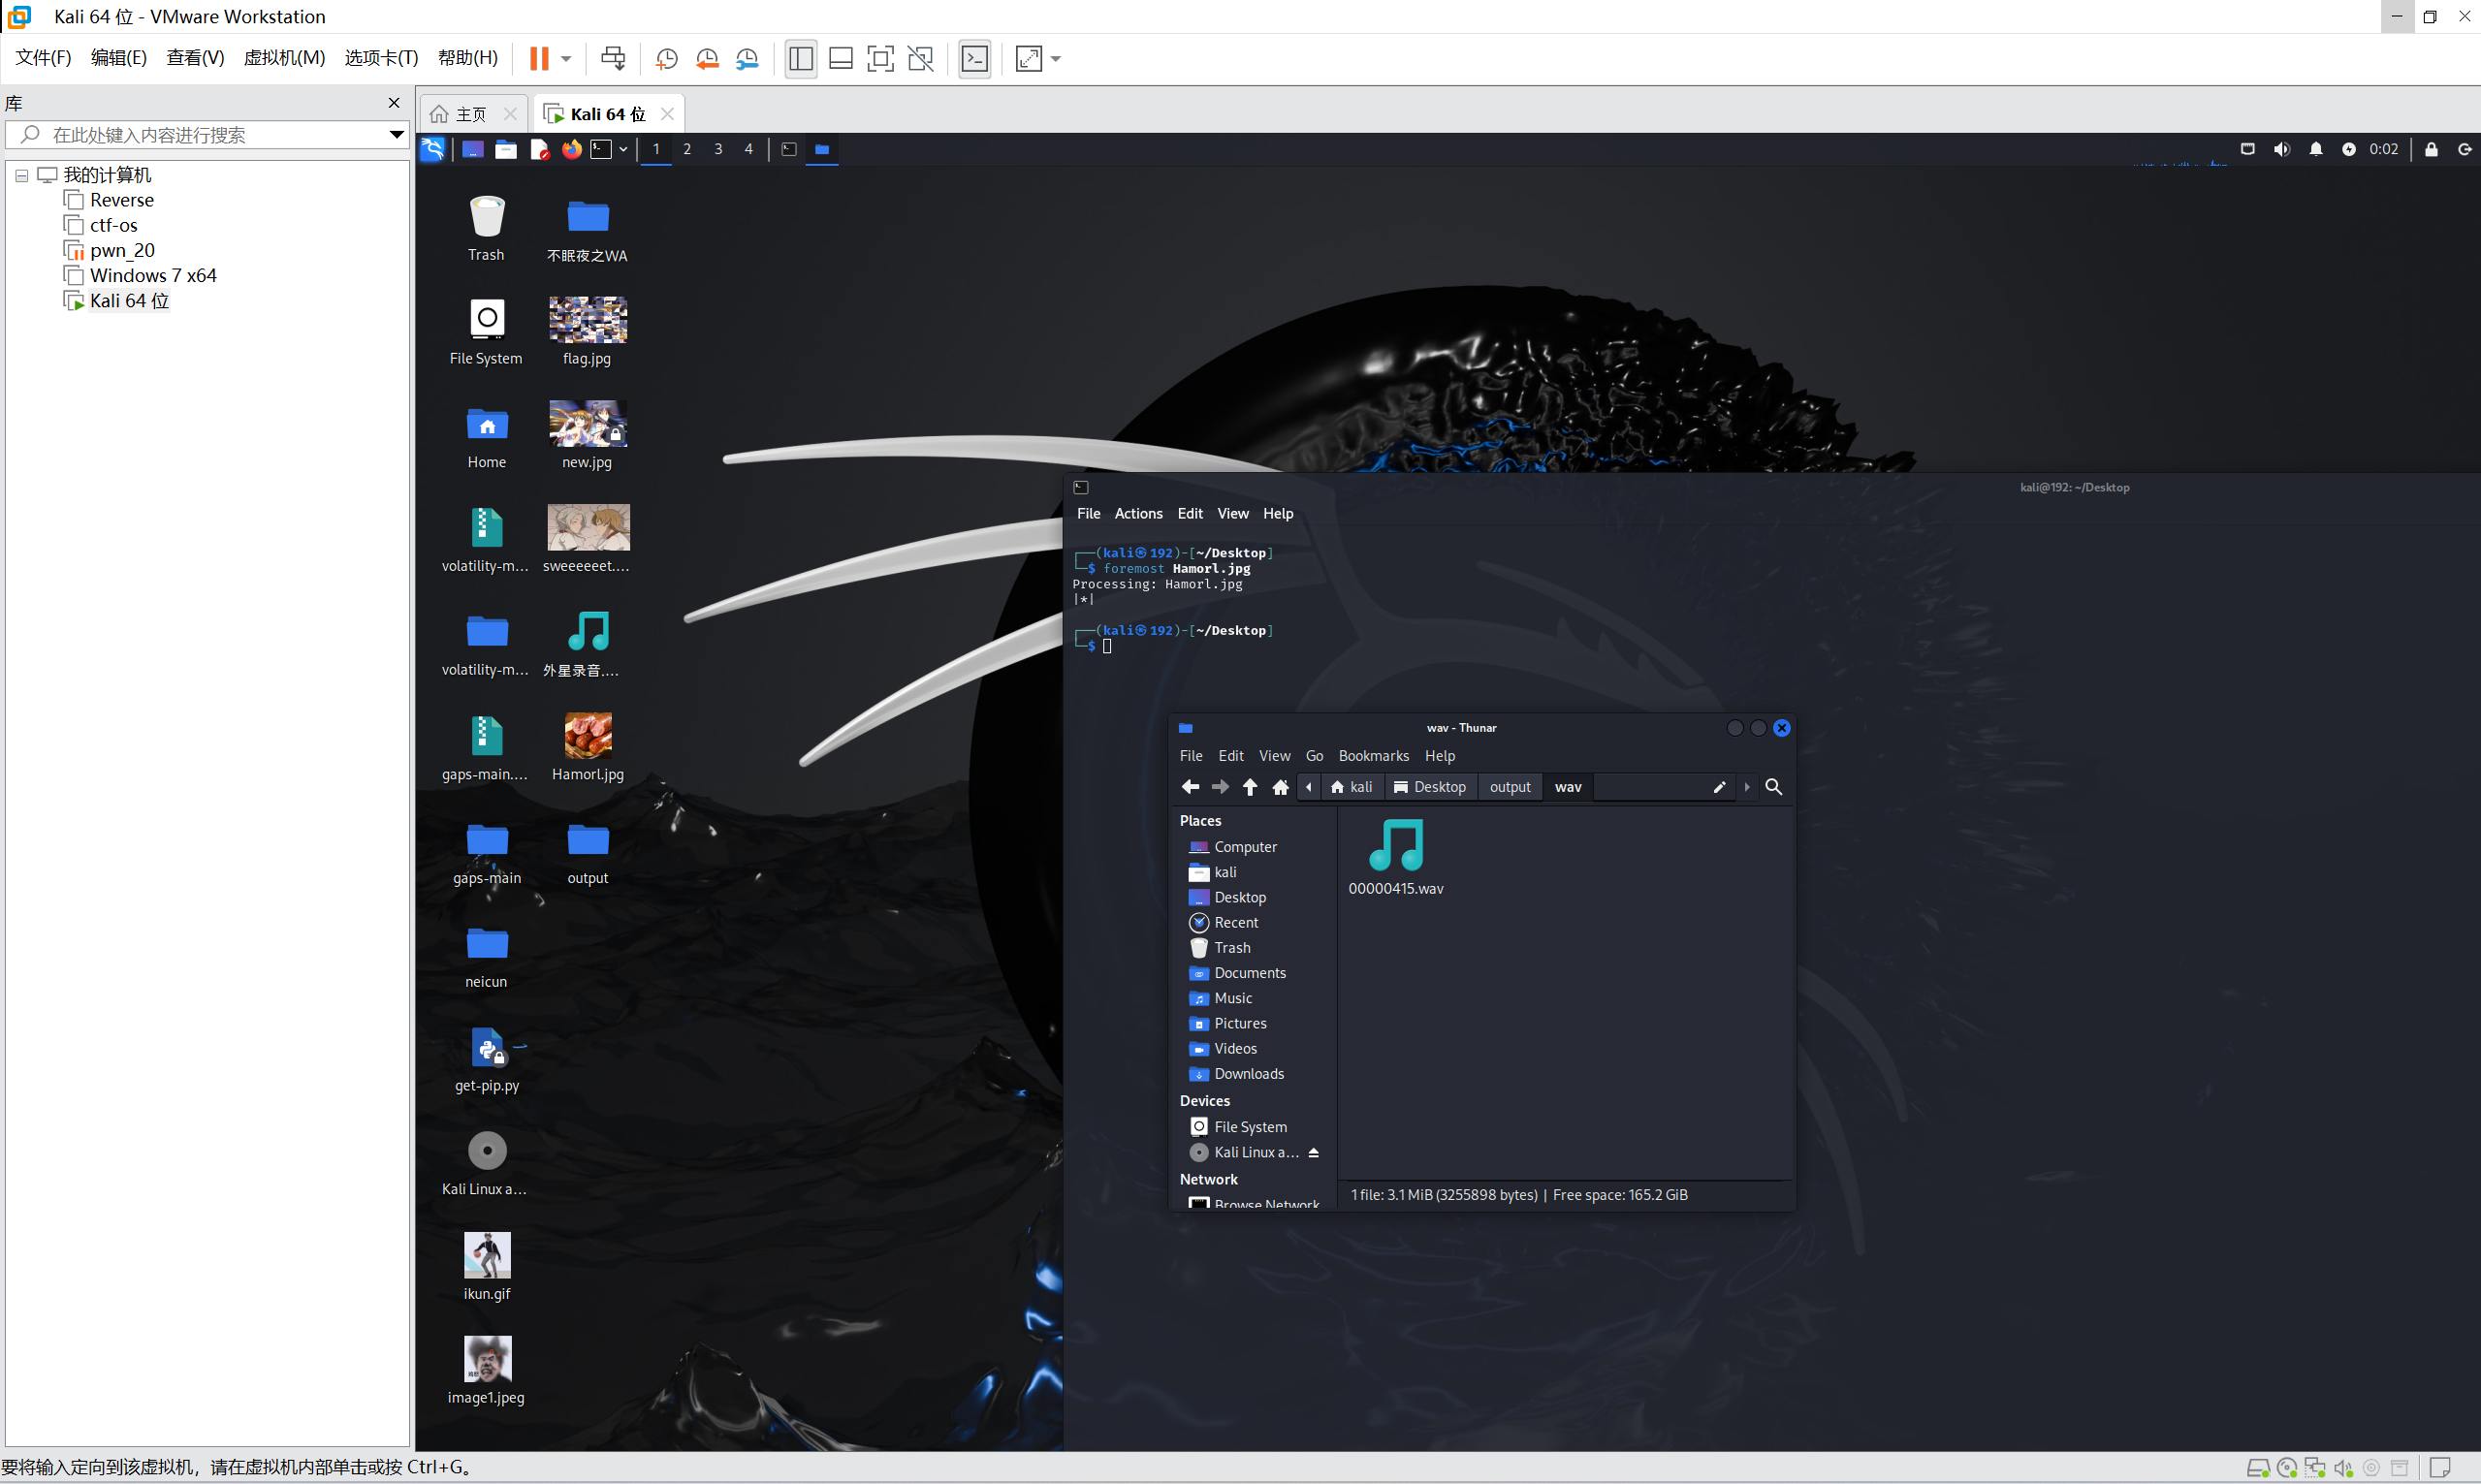Select the output folder on the desktop
The height and width of the screenshot is (1484, 2481).
click(588, 852)
